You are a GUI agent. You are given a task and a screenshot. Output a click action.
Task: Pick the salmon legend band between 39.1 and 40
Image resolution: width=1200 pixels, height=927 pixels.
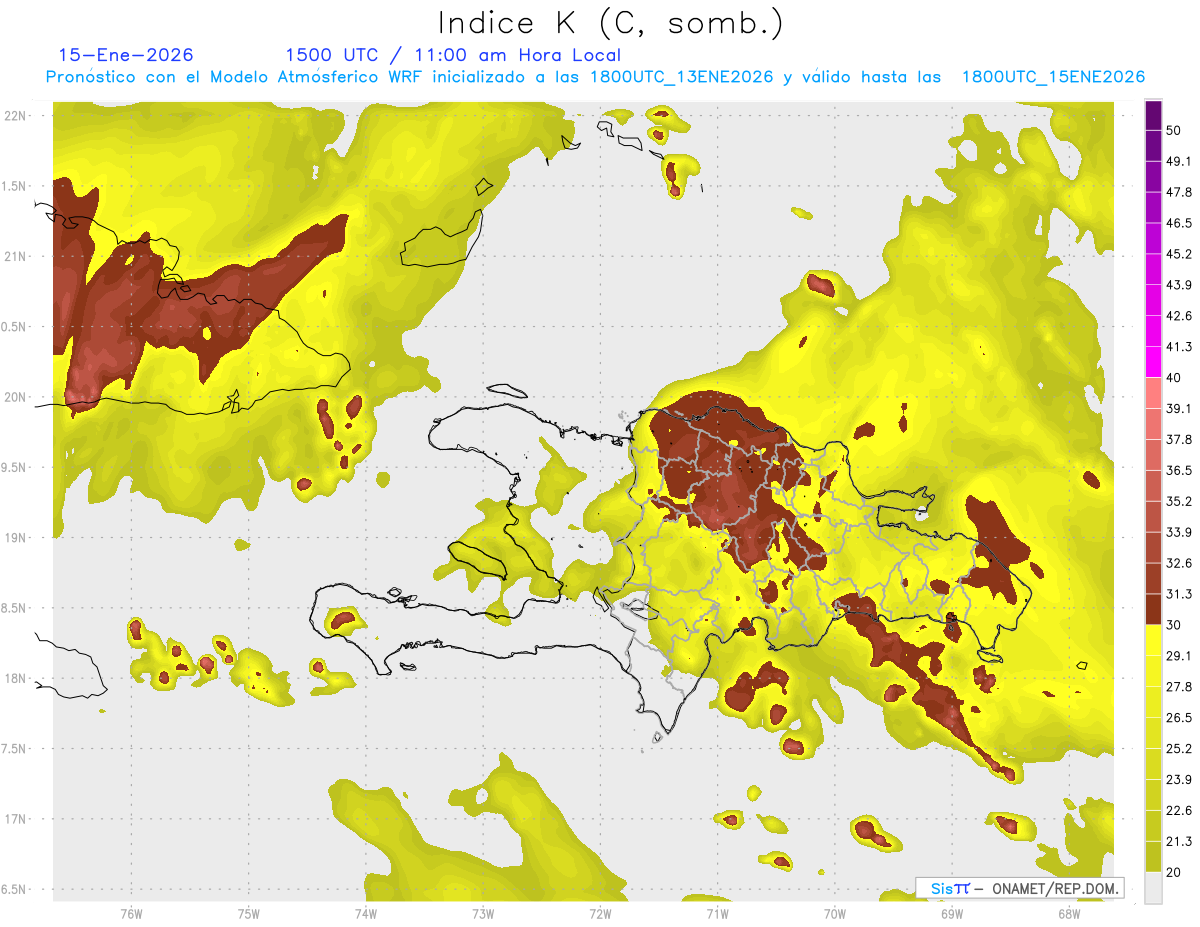click(x=1153, y=393)
